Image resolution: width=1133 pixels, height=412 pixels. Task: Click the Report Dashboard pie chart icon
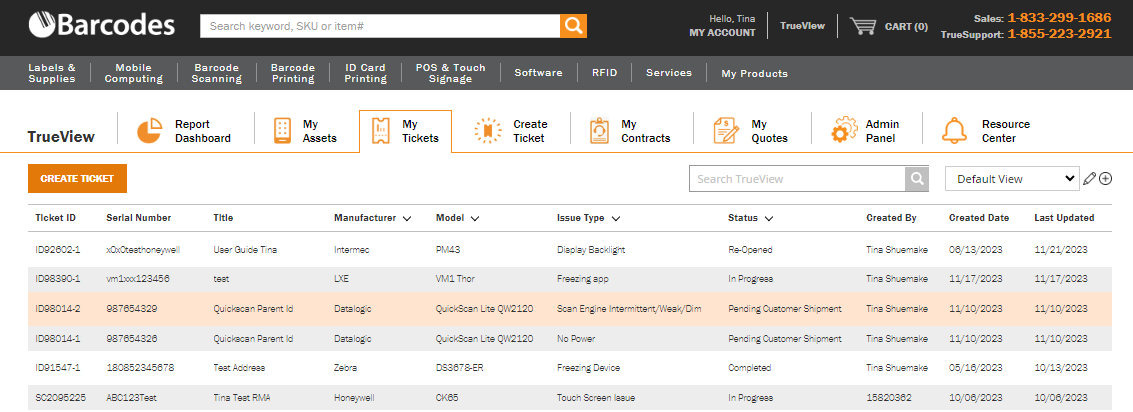click(x=150, y=131)
